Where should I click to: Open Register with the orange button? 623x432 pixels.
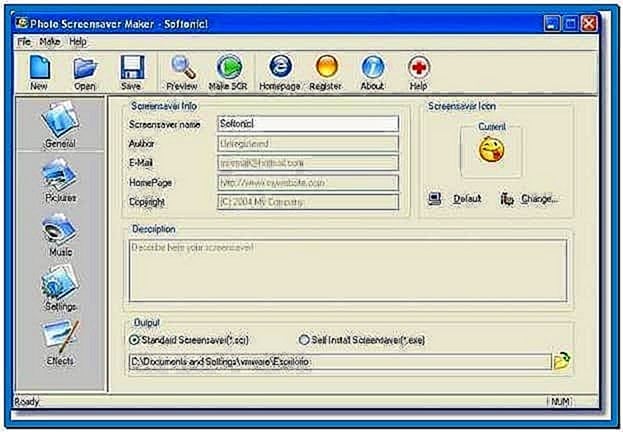(x=325, y=72)
